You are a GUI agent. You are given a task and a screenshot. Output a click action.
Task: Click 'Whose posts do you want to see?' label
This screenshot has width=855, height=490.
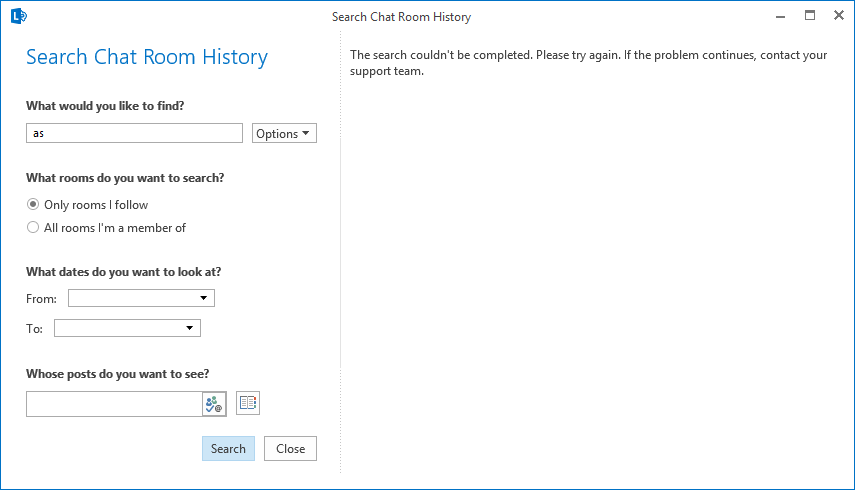pyautogui.click(x=118, y=374)
